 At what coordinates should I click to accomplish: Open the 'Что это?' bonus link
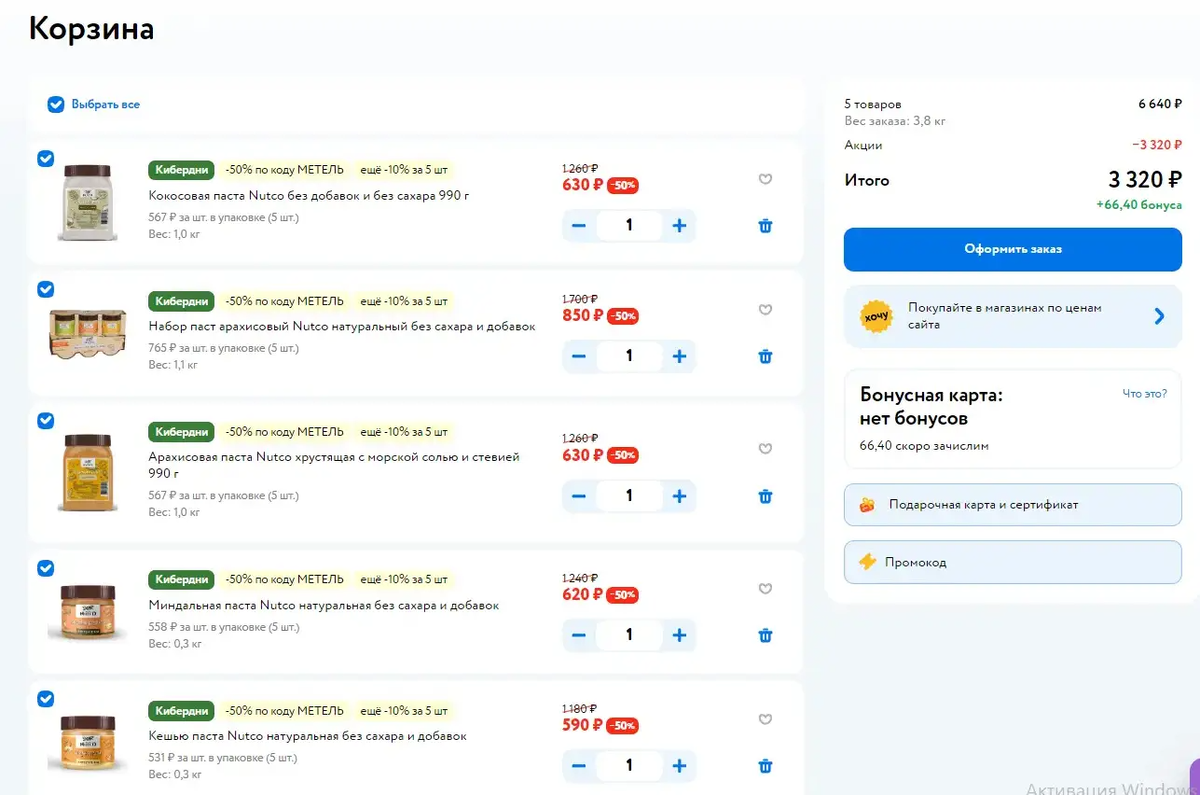click(x=1144, y=394)
